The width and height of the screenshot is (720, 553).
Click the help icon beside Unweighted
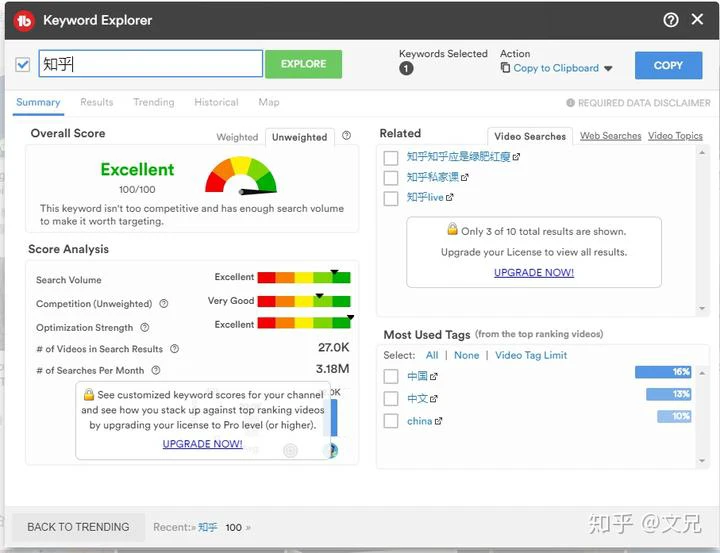(x=347, y=135)
